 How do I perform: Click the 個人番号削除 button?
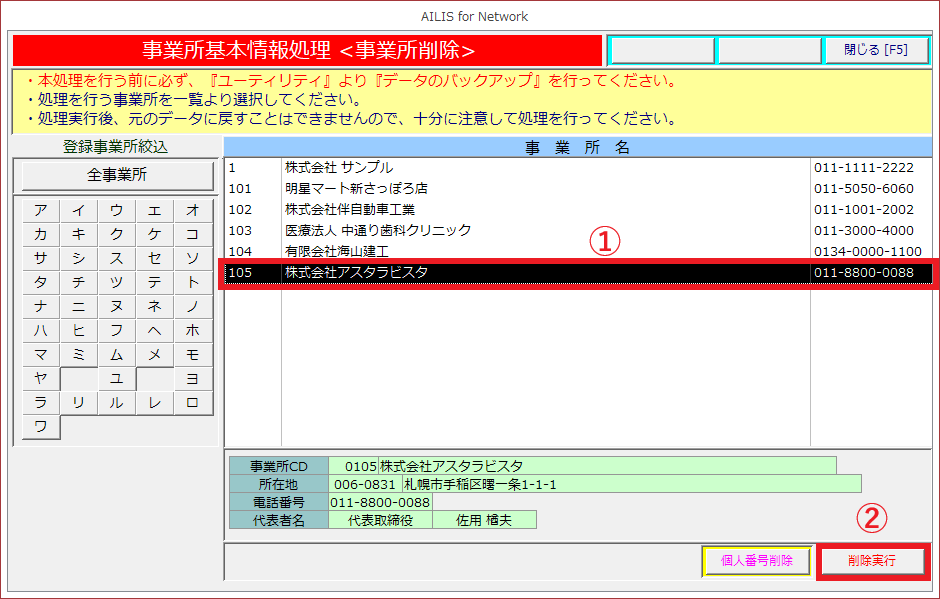click(x=757, y=562)
